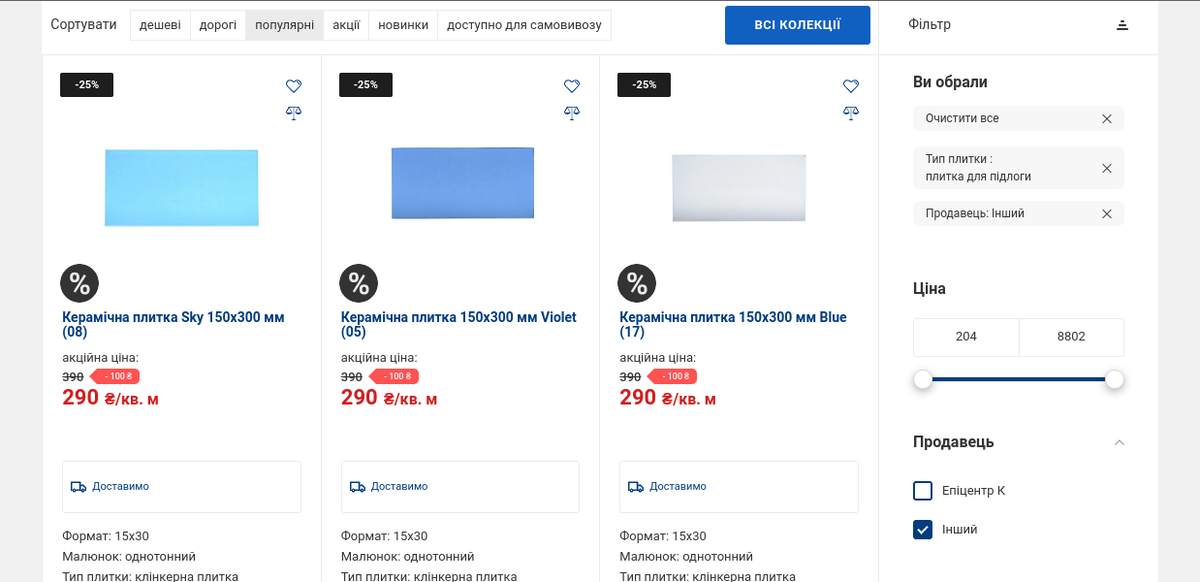This screenshot has height=582, width=1200.
Task: Sort by 'дешеві' option
Action: pos(160,25)
